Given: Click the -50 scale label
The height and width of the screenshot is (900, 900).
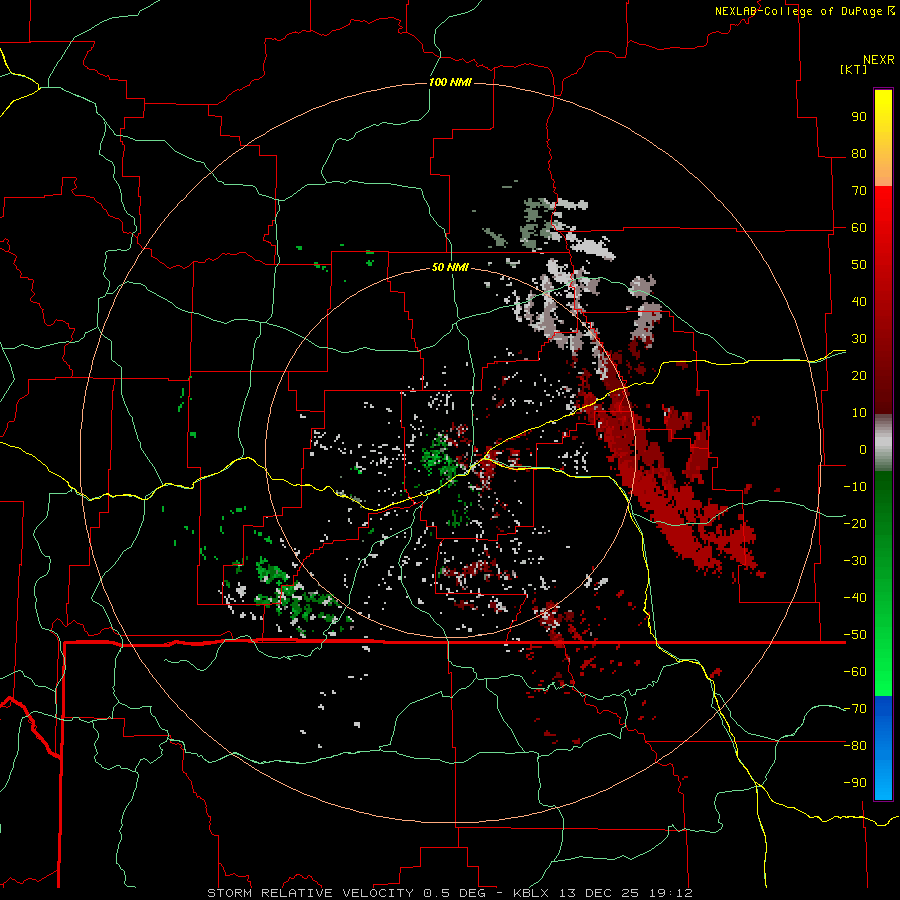Looking at the screenshot, I should [x=855, y=635].
